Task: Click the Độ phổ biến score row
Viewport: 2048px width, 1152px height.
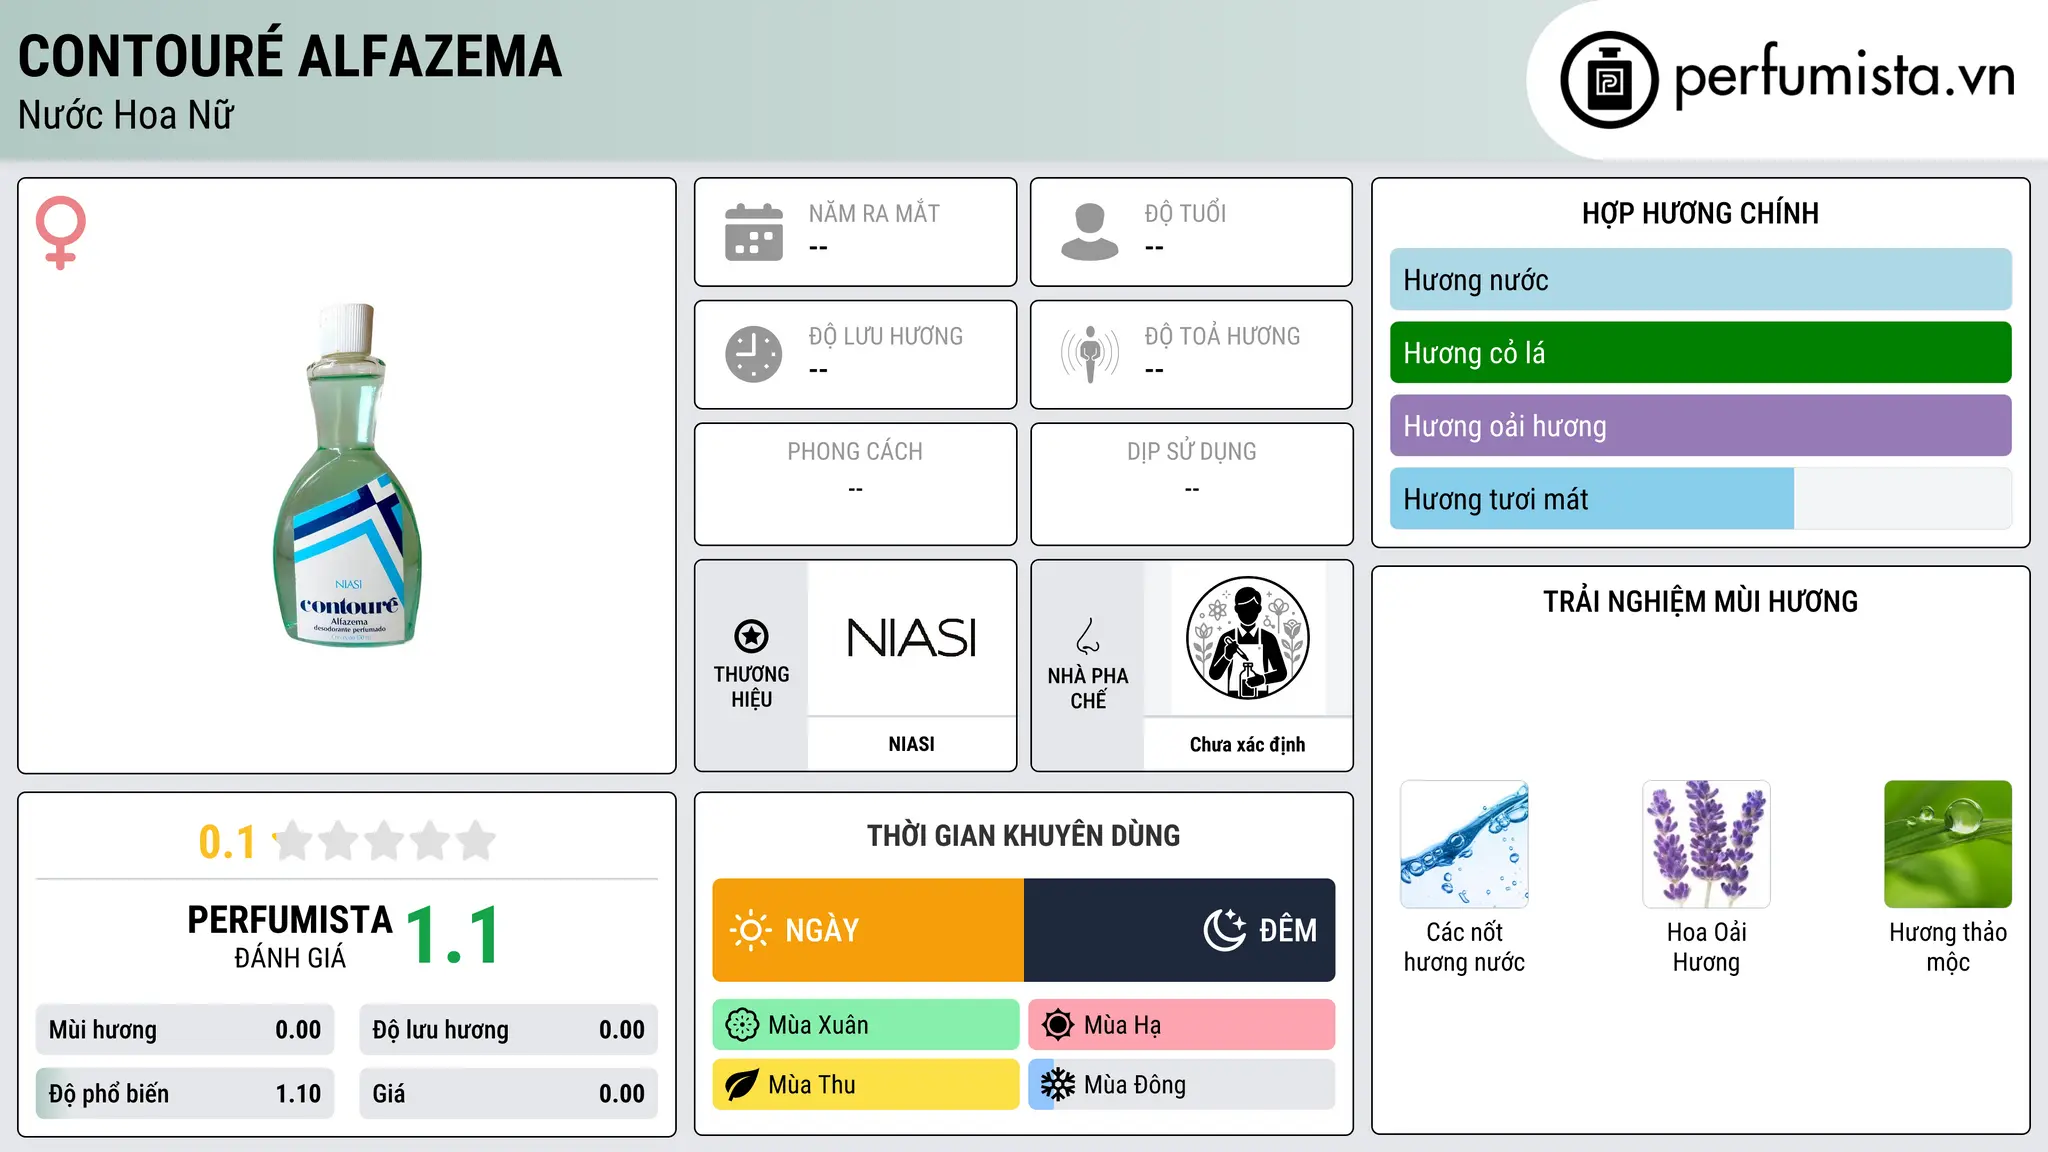Action: (x=185, y=1094)
